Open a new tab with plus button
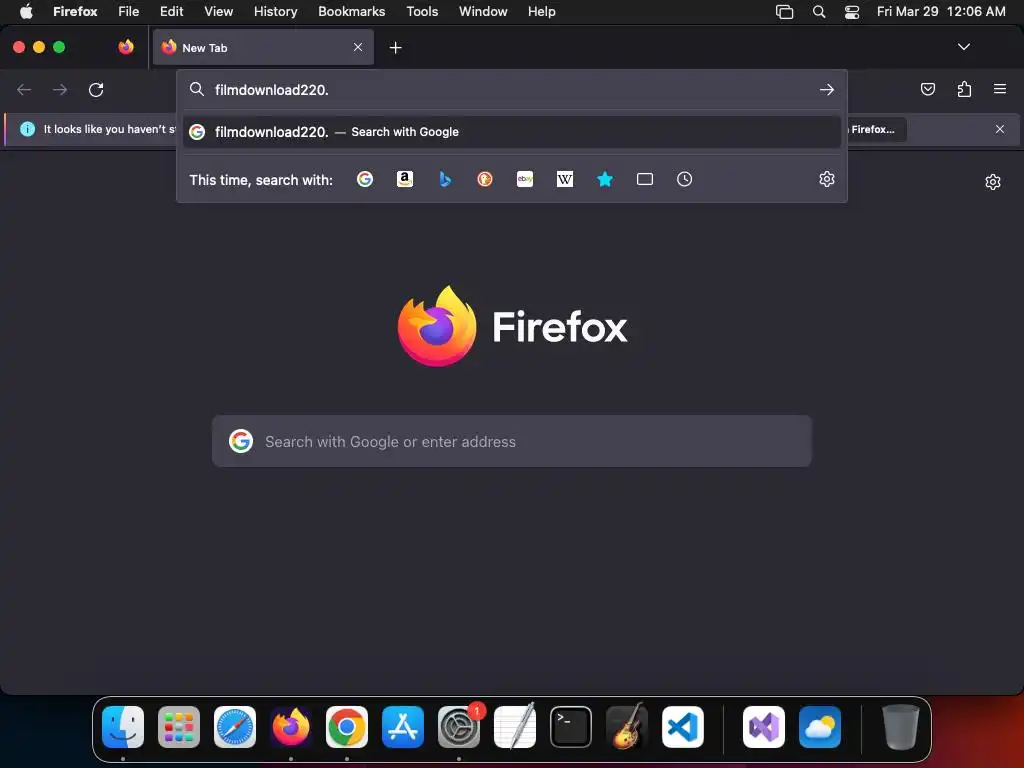The height and width of the screenshot is (768, 1024). coord(395,48)
